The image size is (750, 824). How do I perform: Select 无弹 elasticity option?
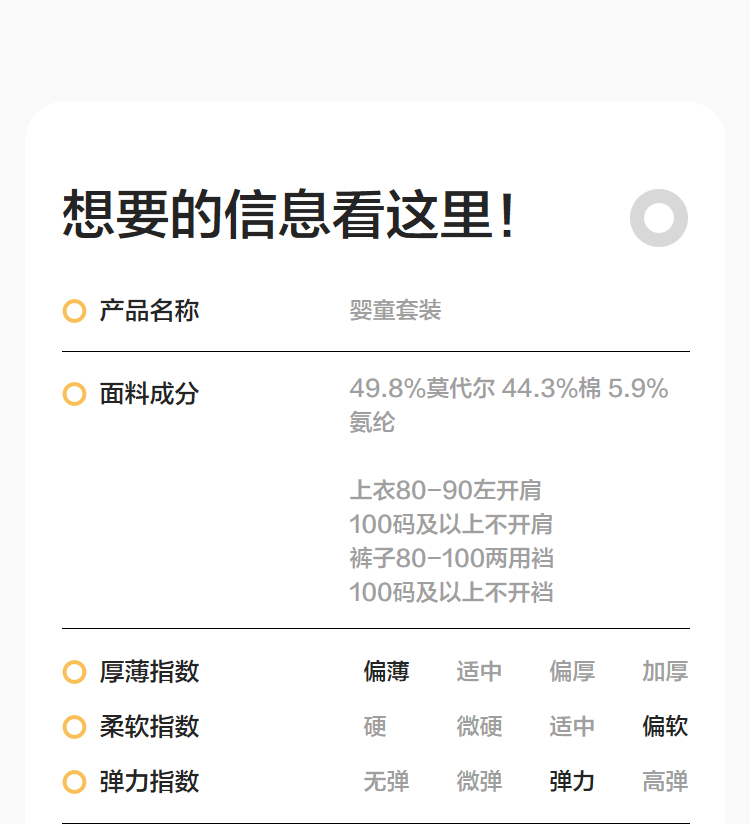coord(386,782)
